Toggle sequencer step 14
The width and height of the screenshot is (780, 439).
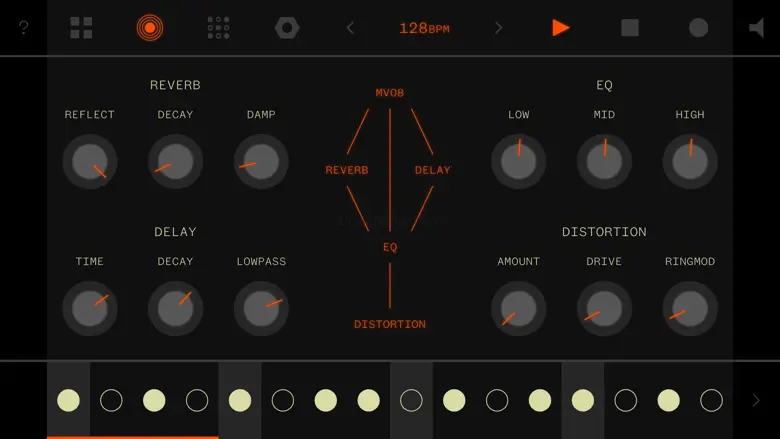click(626, 400)
